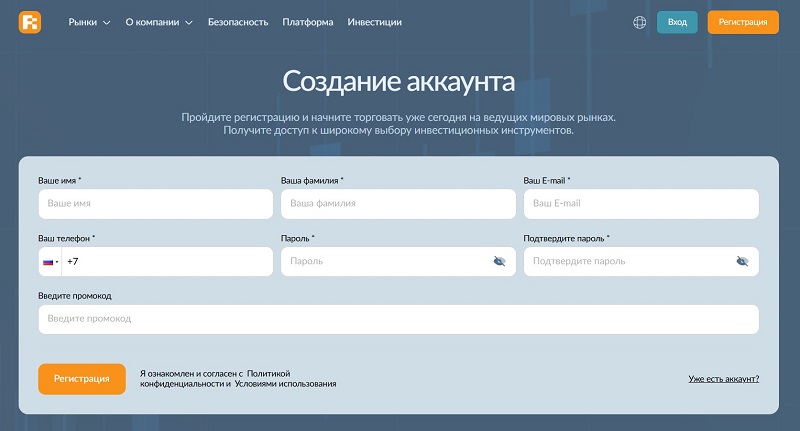Focus the Ваше имя input field
This screenshot has height=431, width=800.
click(155, 204)
